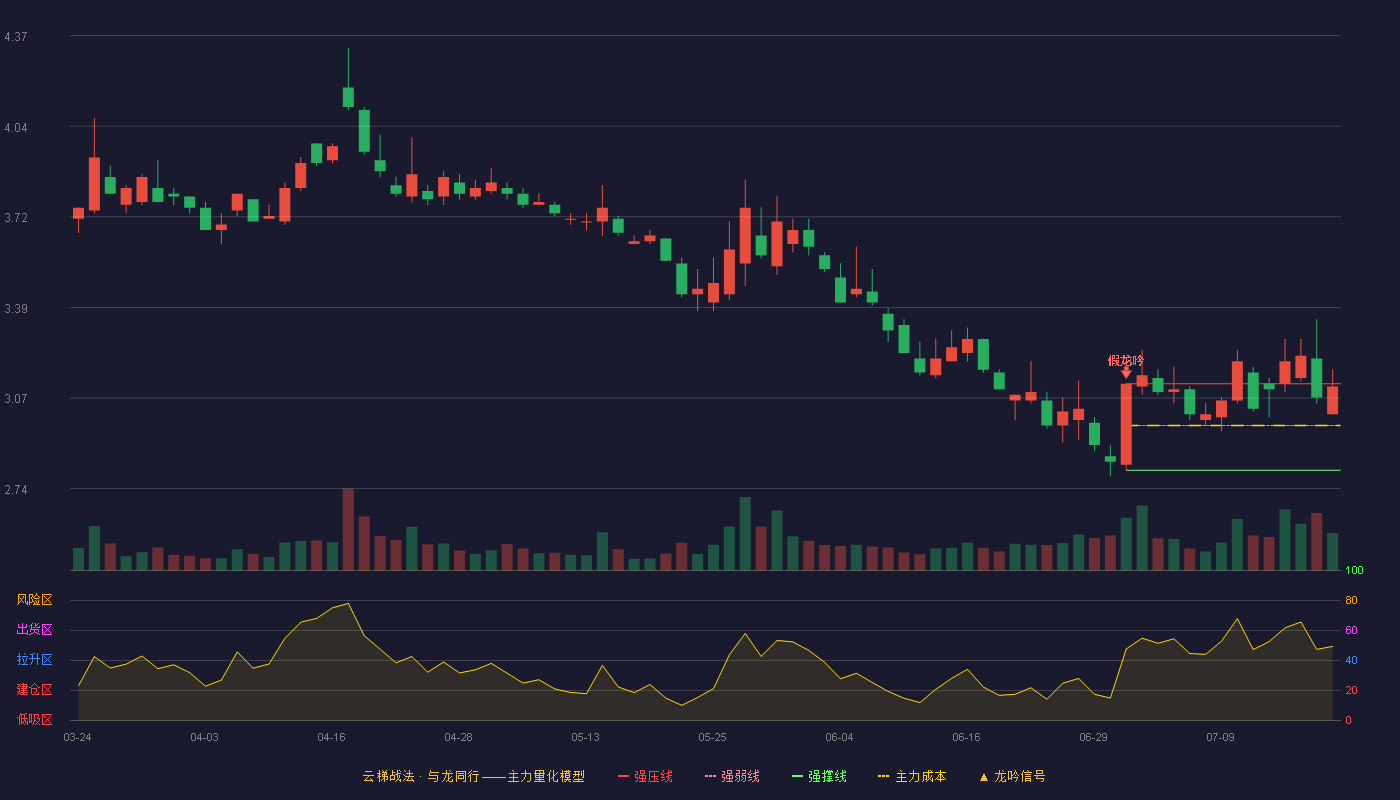Click the blue 40 indicator scale value
Image resolution: width=1400 pixels, height=800 pixels.
click(1351, 660)
